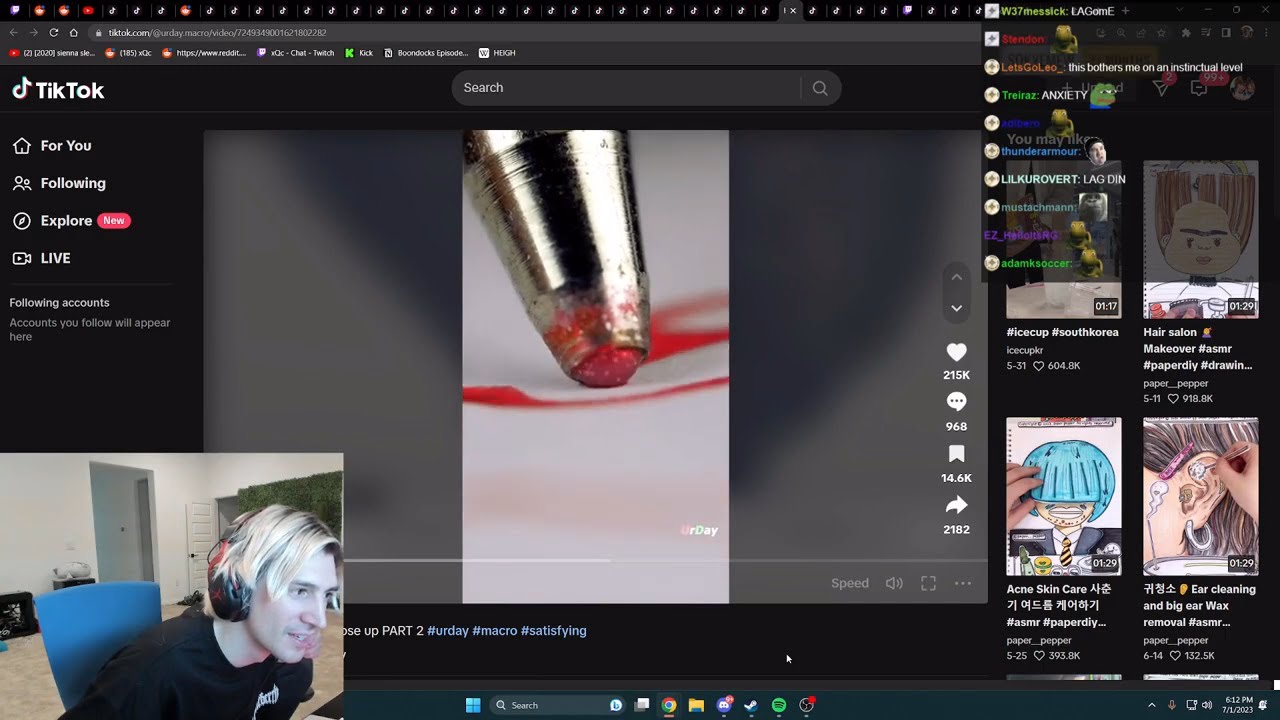Viewport: 1280px width, 720px height.
Task: Open Spotify from the taskbar
Action: coord(779,705)
